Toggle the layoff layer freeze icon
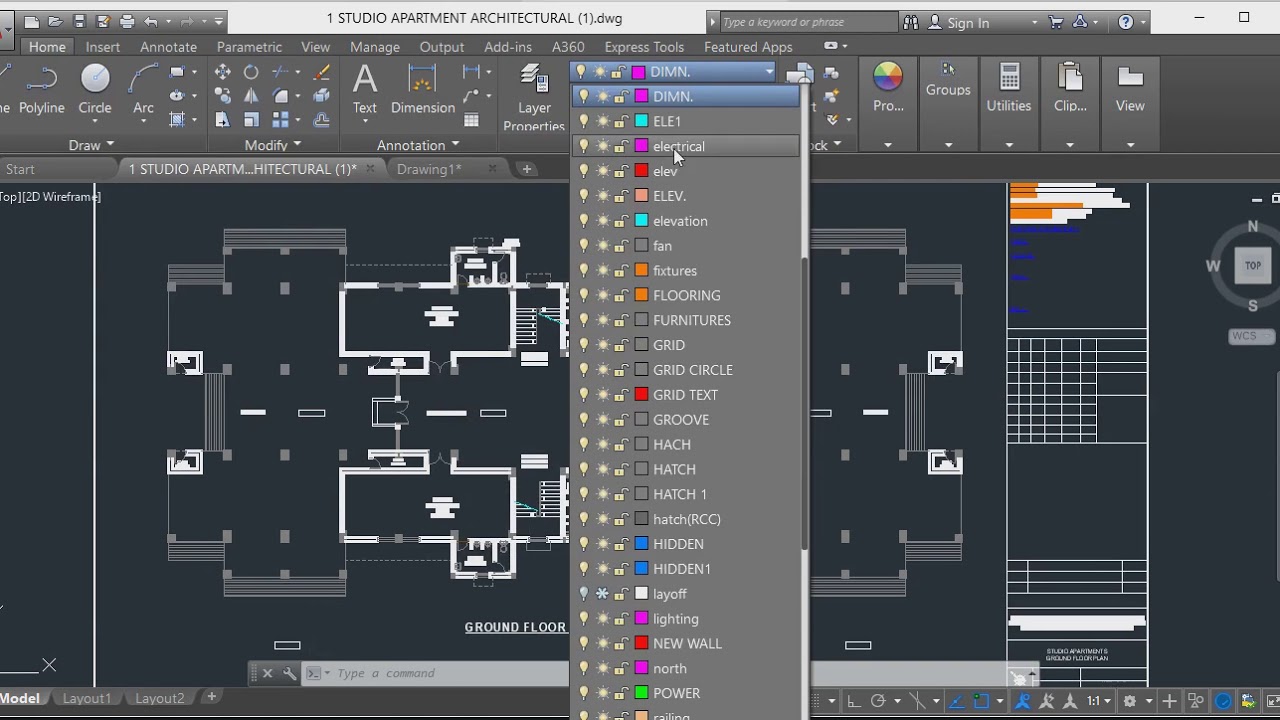 pyautogui.click(x=602, y=594)
